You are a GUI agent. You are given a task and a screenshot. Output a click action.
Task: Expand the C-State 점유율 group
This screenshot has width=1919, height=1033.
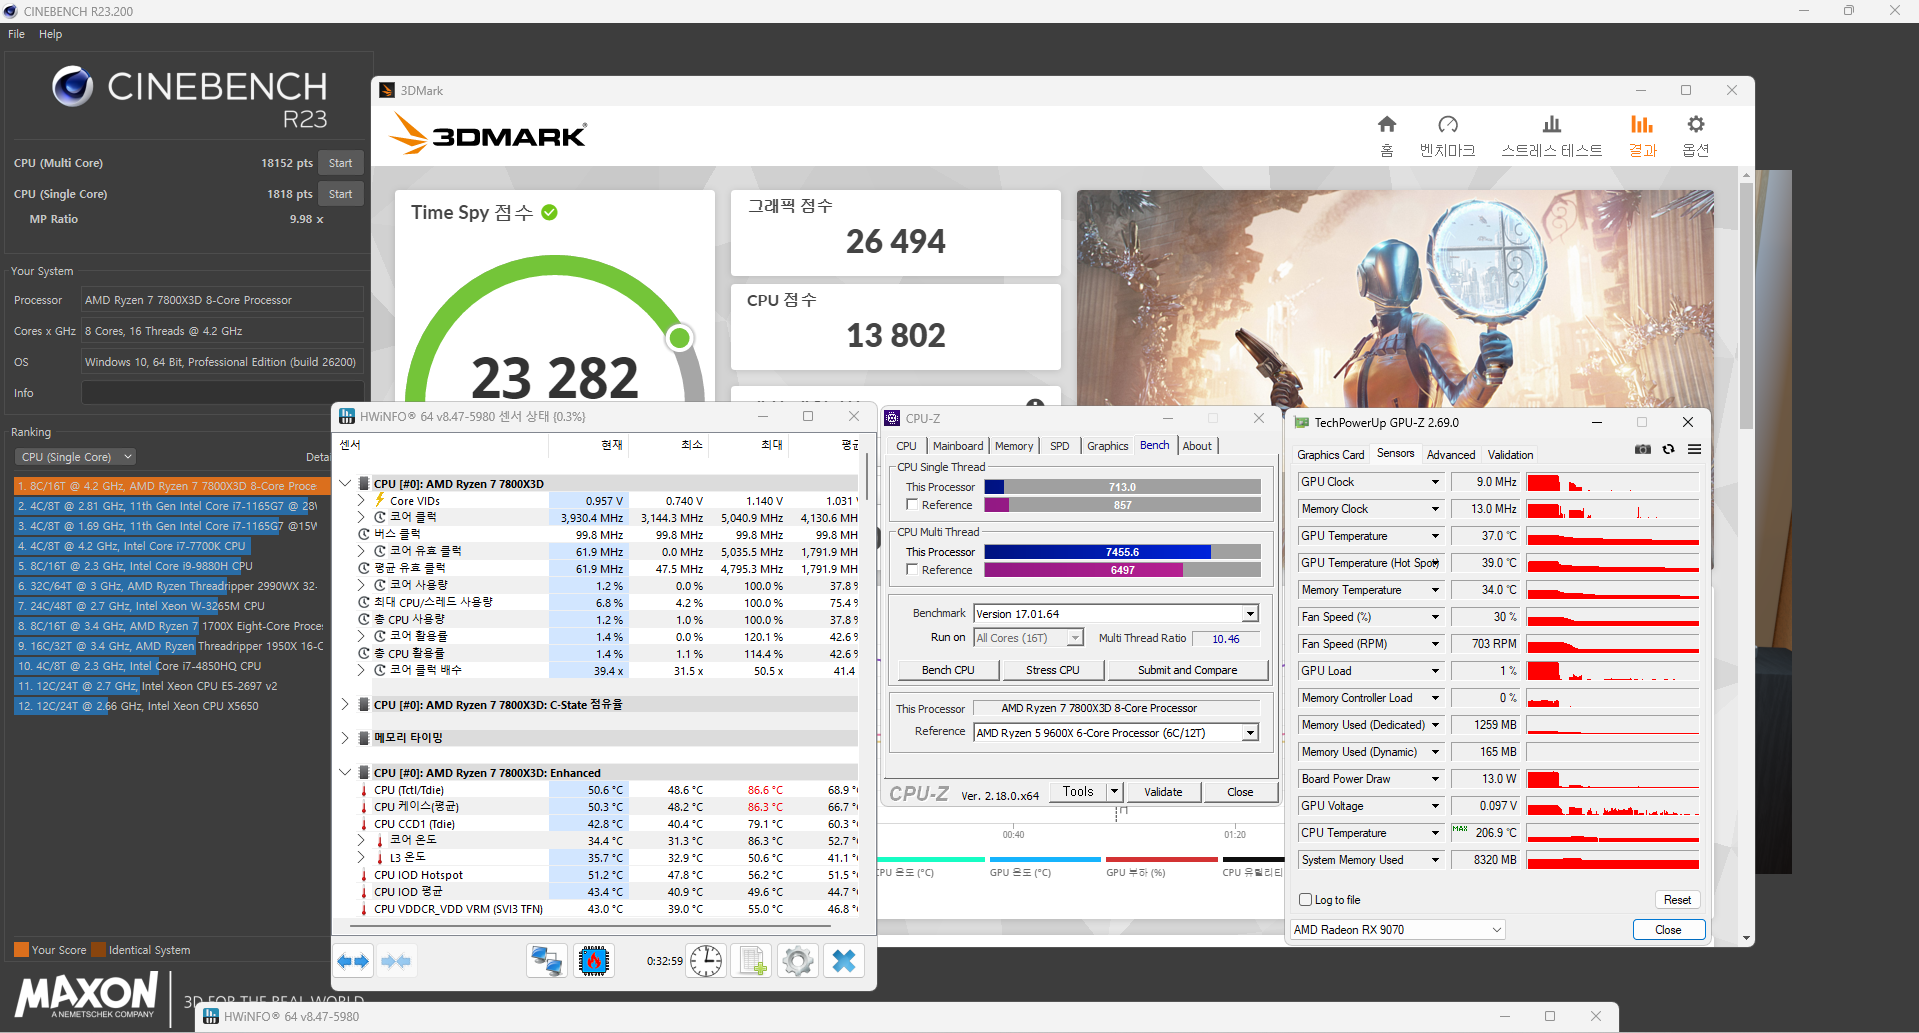pos(345,705)
